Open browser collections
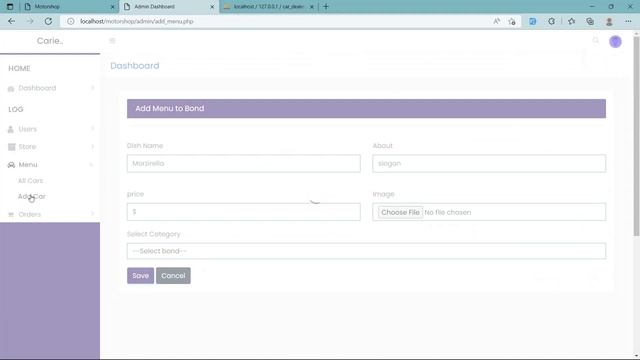Image resolution: width=640 pixels, height=360 pixels. (590, 21)
